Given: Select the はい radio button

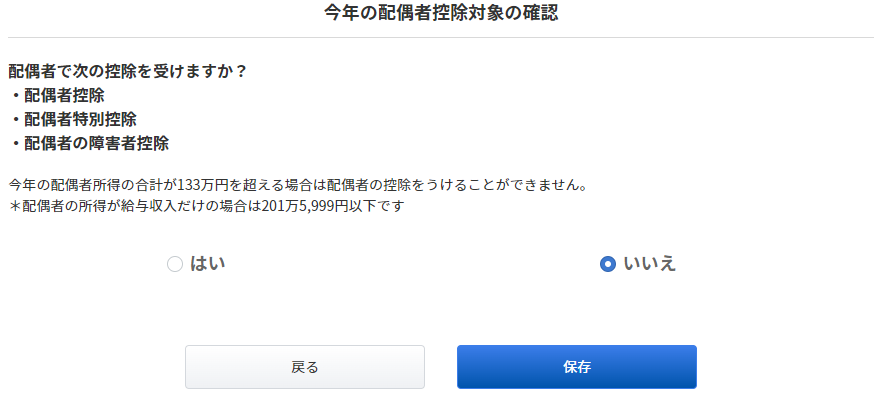Looking at the screenshot, I should (x=175, y=264).
